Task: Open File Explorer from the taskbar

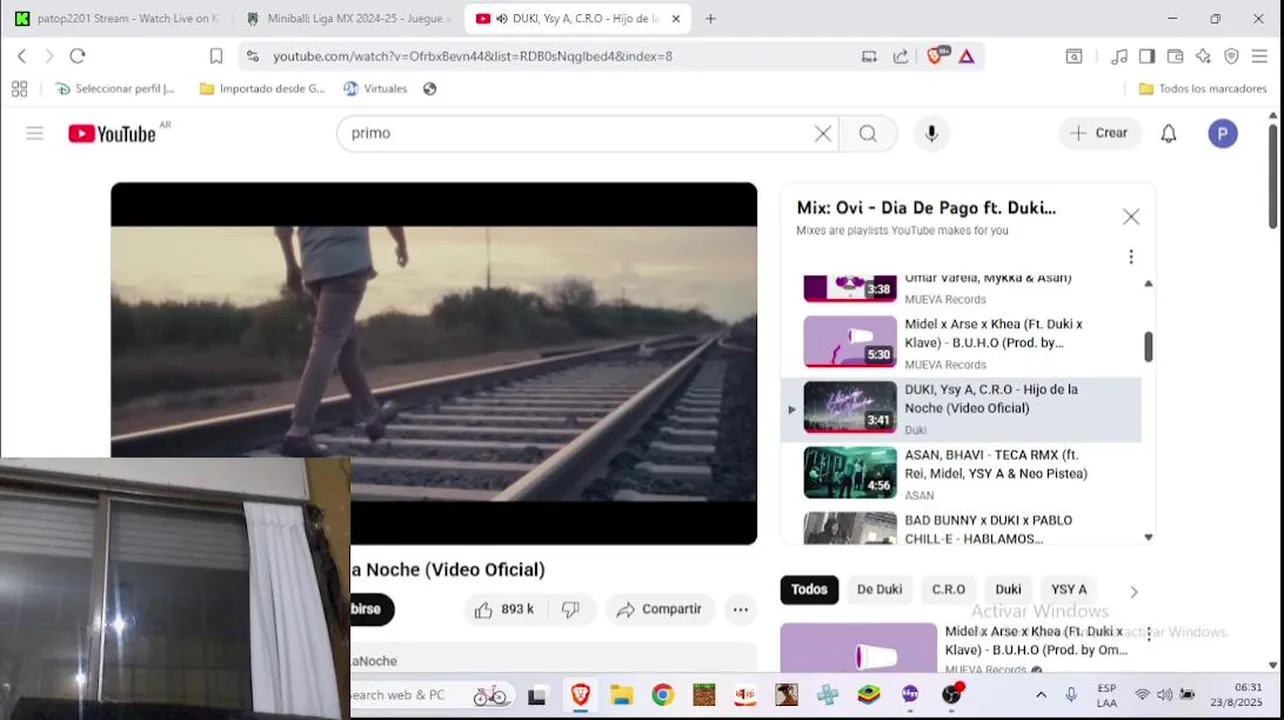Action: point(621,695)
